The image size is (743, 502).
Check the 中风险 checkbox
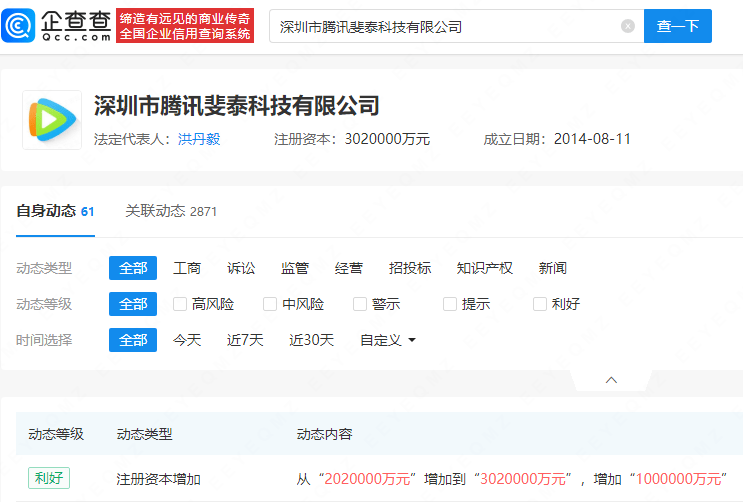click(x=270, y=304)
